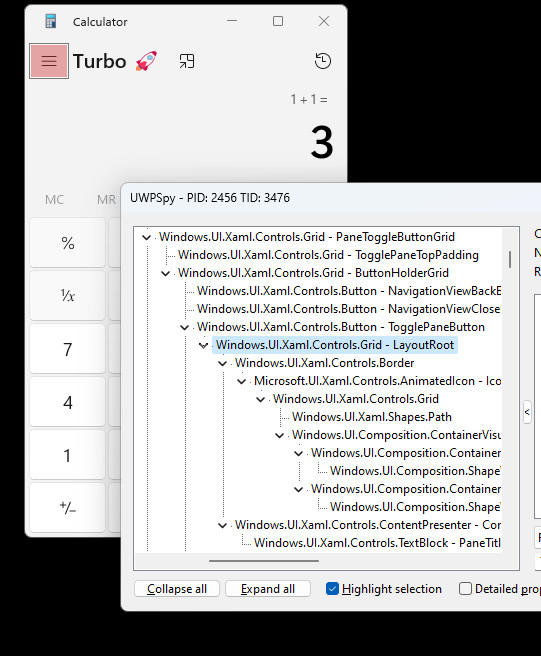Screen dimensions: 541x656
Task: Minimize the Calculator window
Action: 232,21
